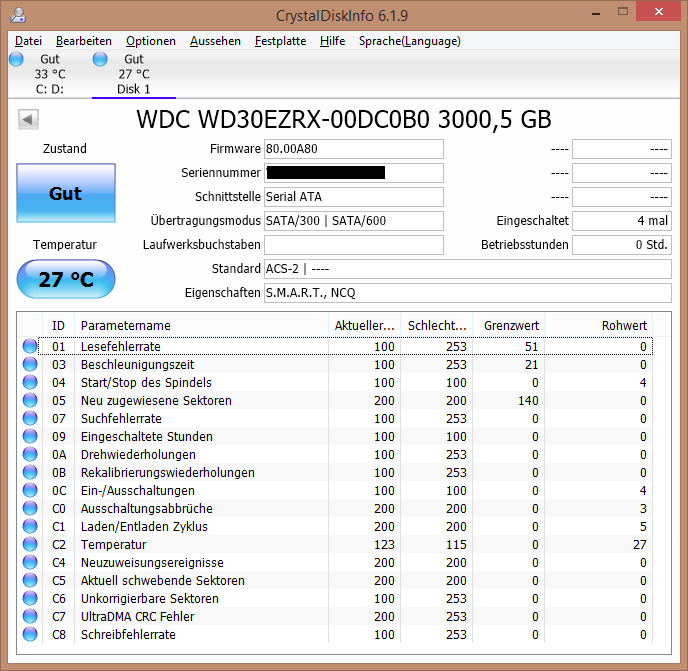Click the Rohwert column header
688x671 pixels.
599,326
